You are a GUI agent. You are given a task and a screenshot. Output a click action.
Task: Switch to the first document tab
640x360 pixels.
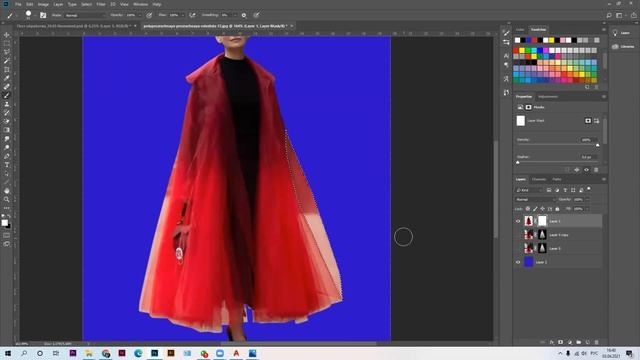73,26
